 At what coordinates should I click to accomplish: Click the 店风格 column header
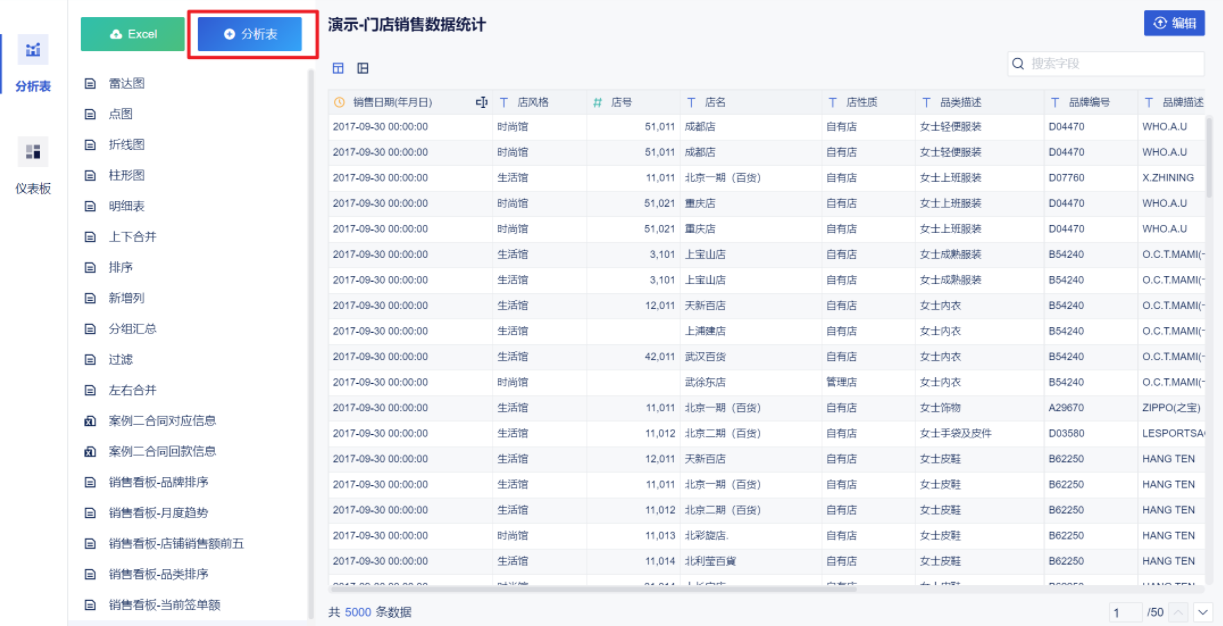539,102
